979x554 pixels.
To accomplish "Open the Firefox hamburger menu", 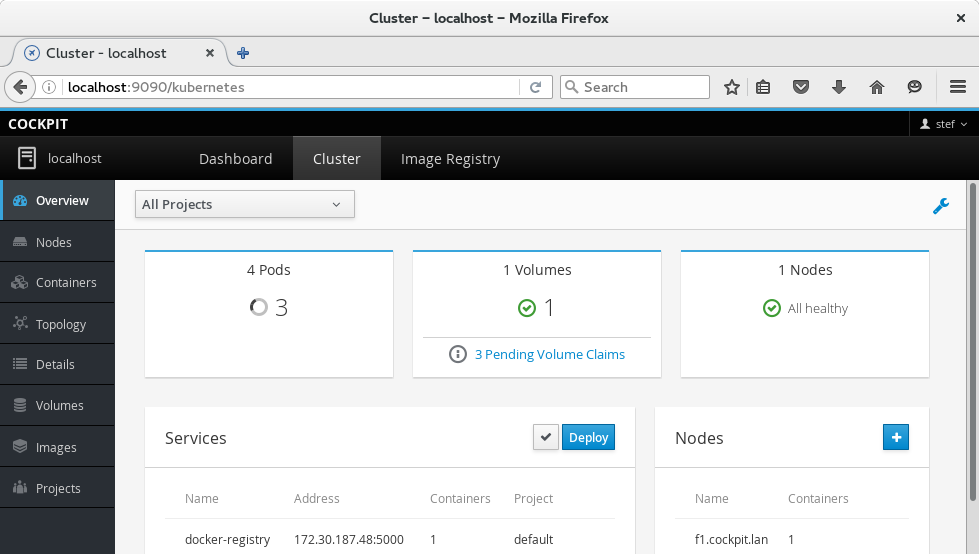I will 956,87.
